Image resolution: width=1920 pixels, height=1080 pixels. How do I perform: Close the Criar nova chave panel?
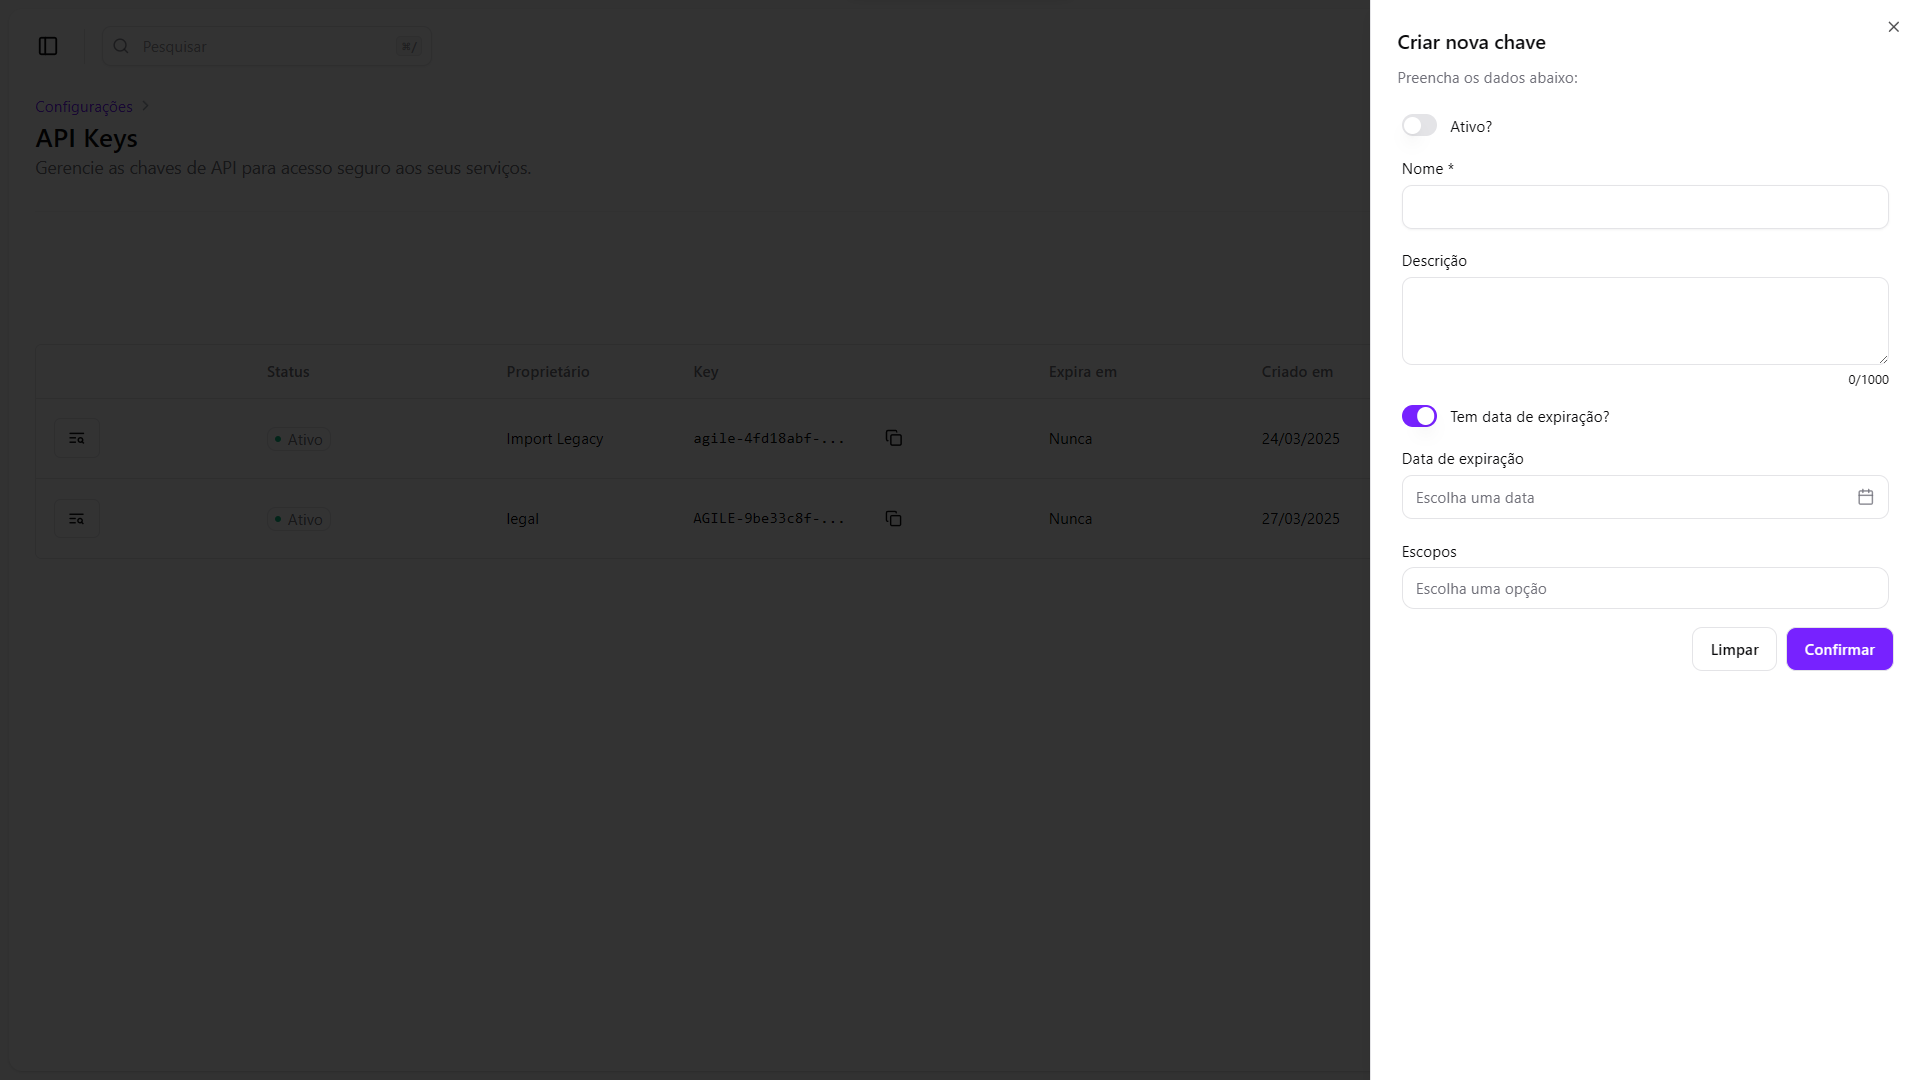pos(1893,27)
